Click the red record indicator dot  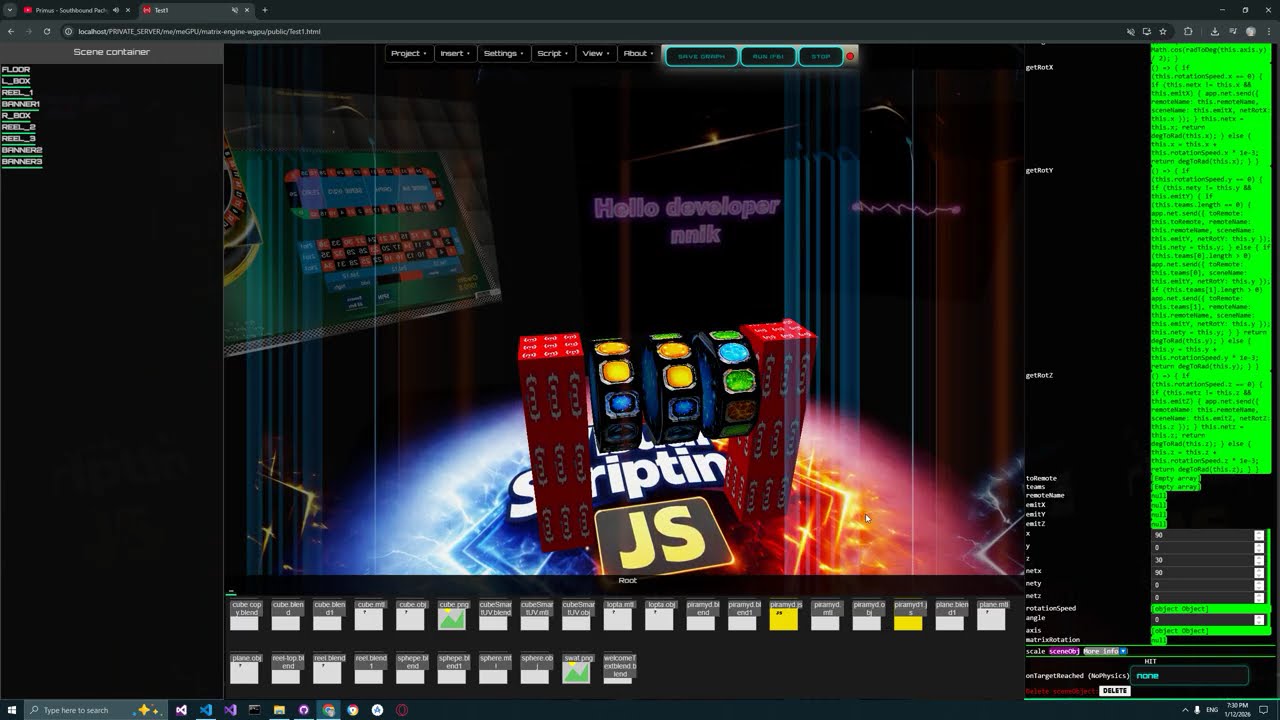(x=850, y=56)
